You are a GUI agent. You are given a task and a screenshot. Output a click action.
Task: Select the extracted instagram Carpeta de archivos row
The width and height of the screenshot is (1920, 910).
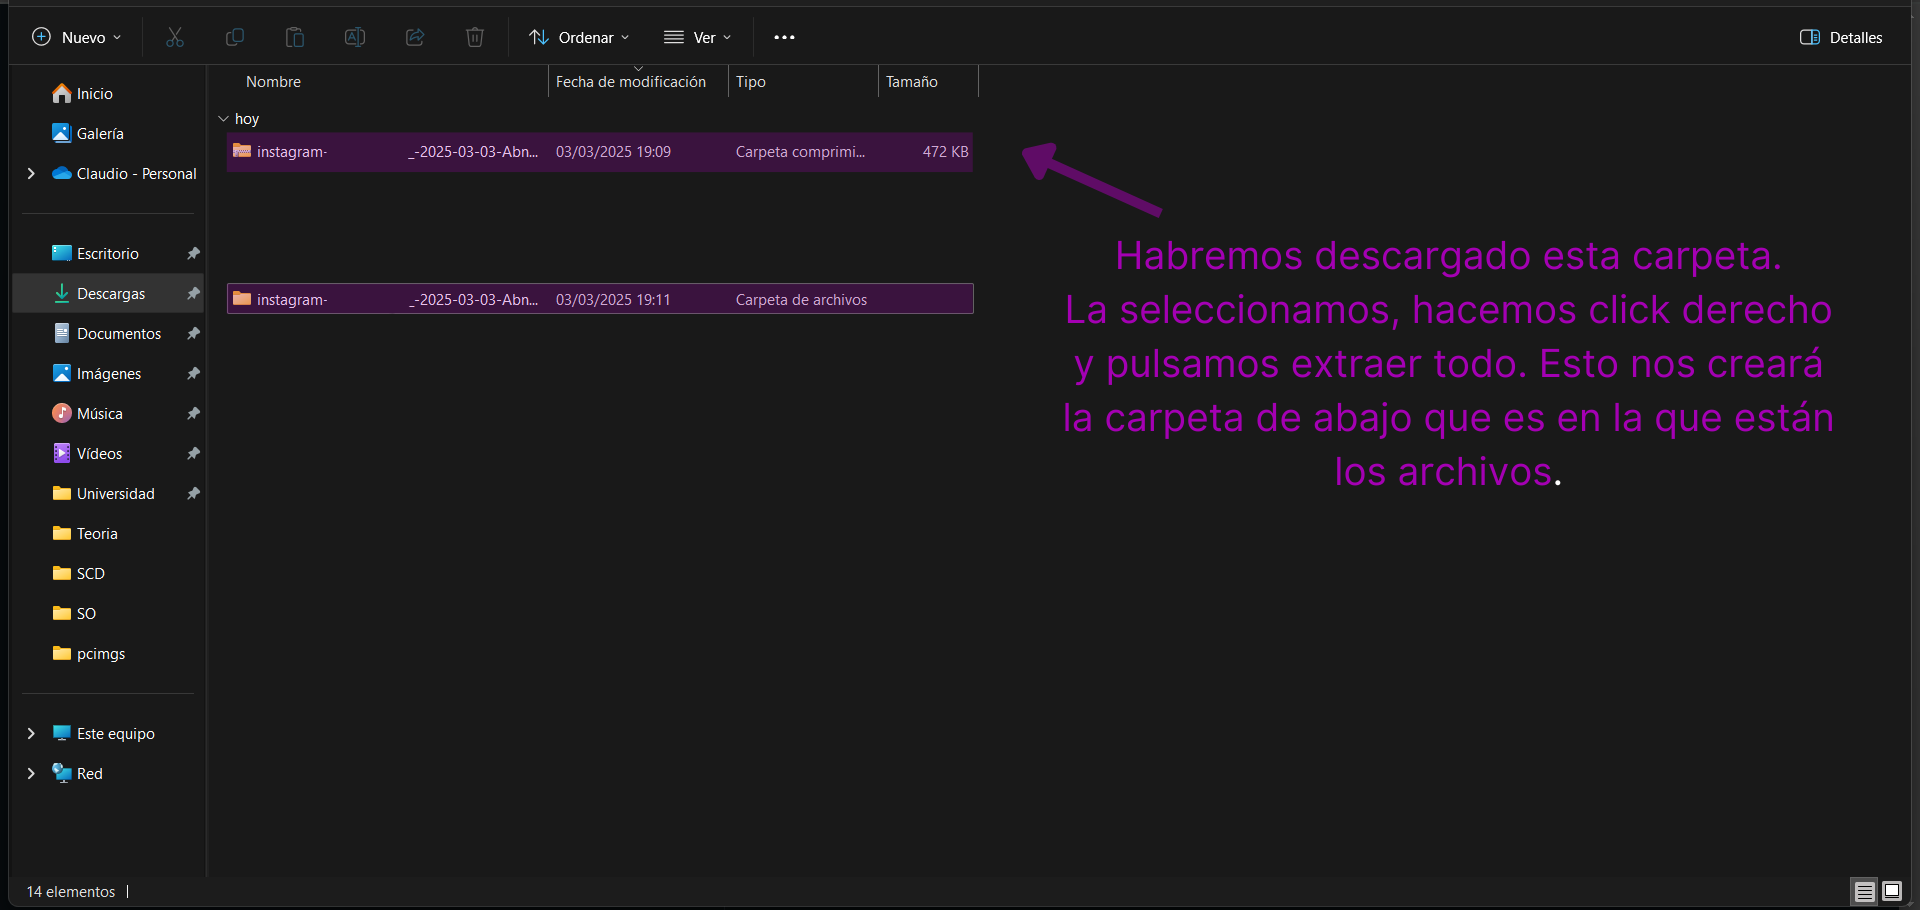coord(600,299)
